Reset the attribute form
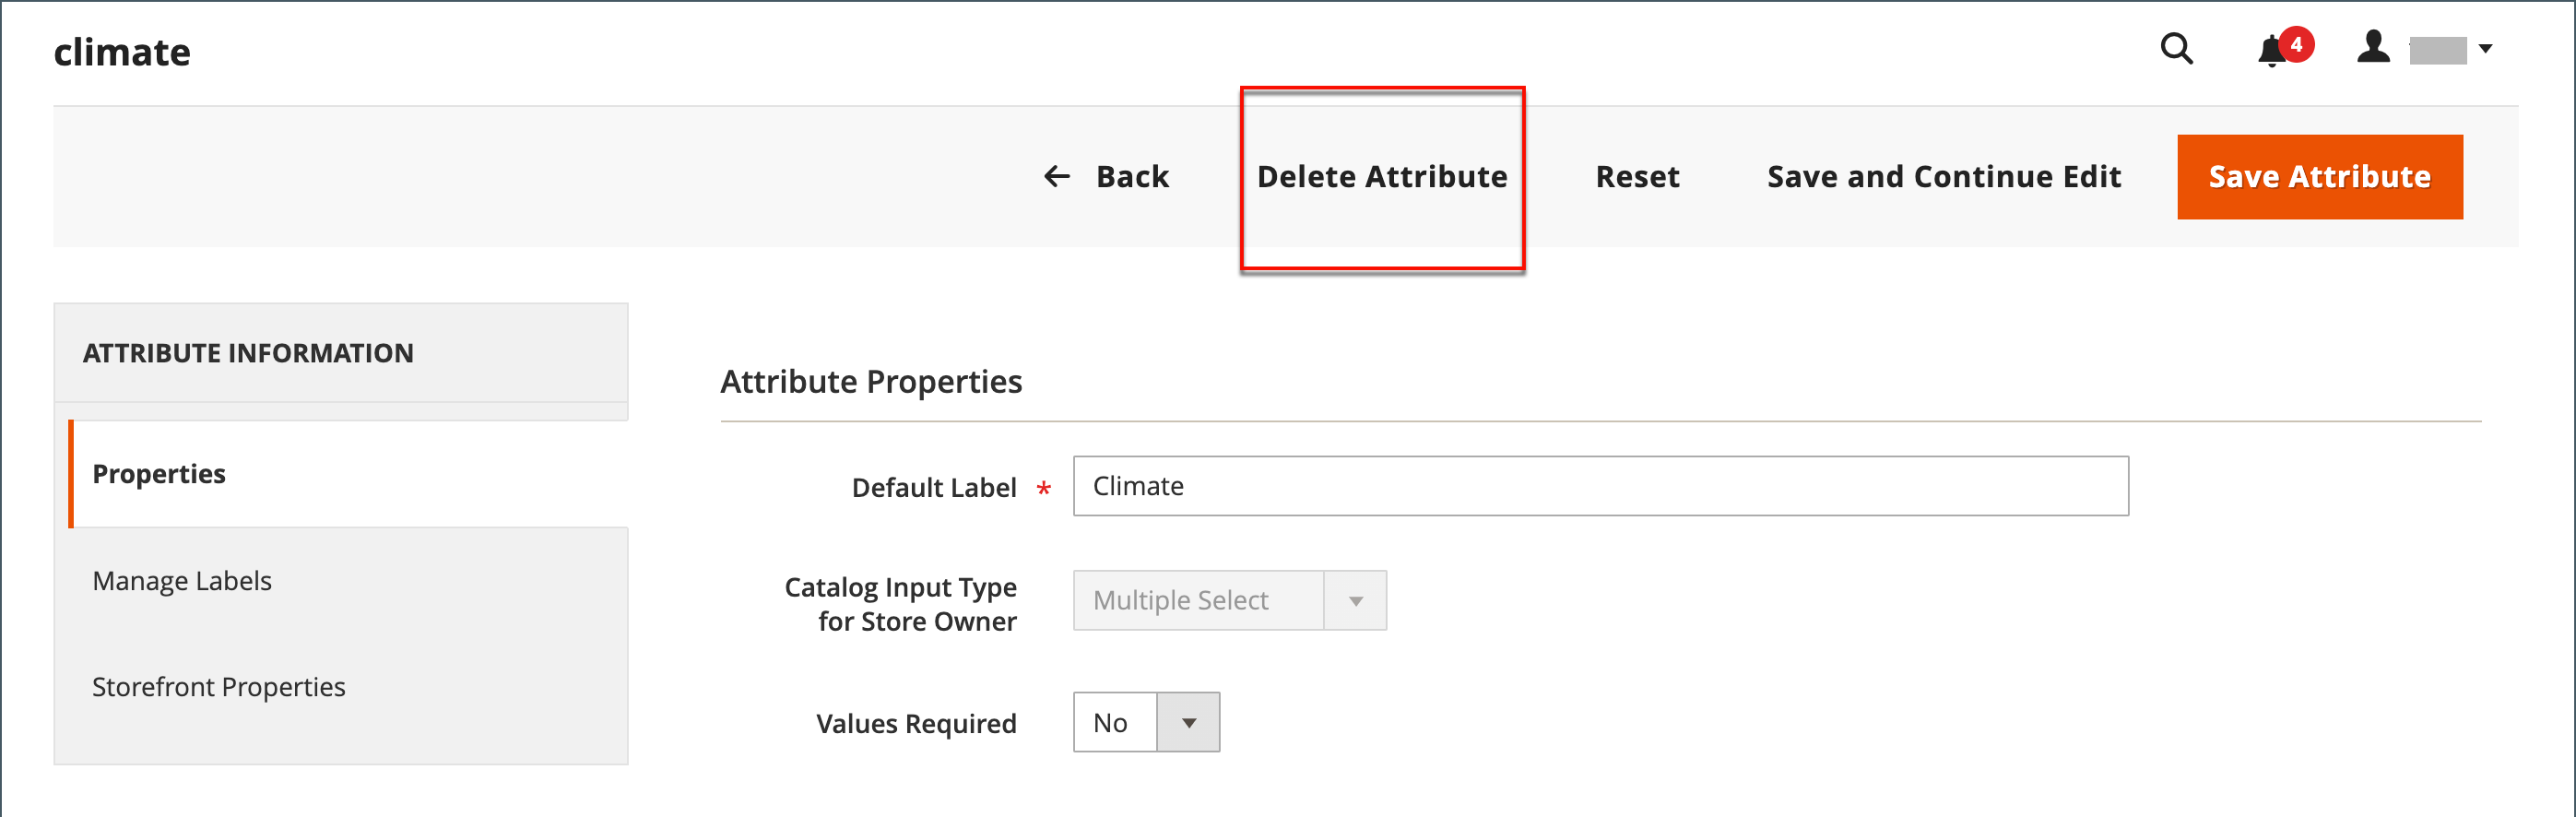This screenshot has height=817, width=2576. tap(1637, 177)
